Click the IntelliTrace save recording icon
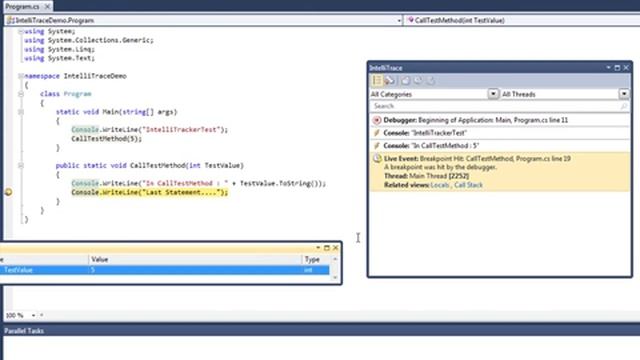Viewport: 640px width, 360px height. [x=405, y=80]
